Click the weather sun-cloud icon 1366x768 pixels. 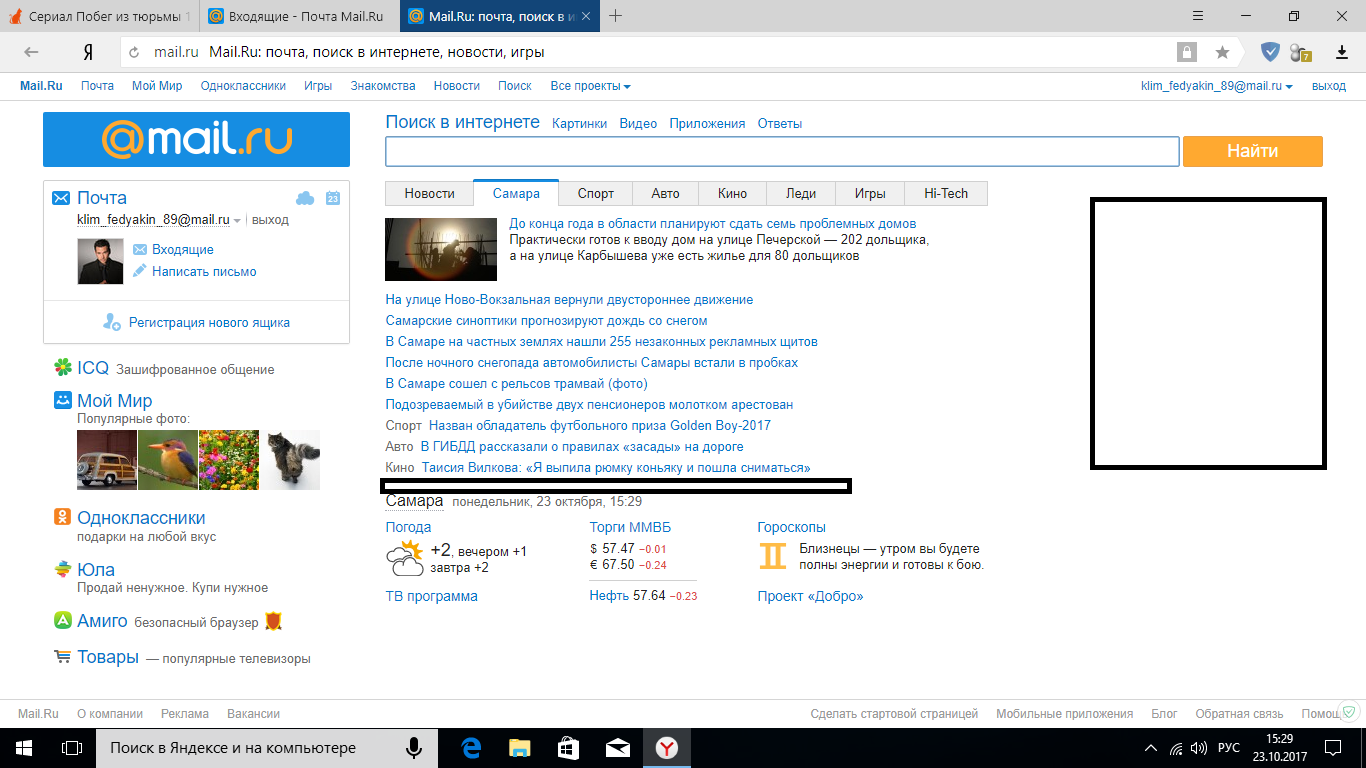tap(405, 558)
